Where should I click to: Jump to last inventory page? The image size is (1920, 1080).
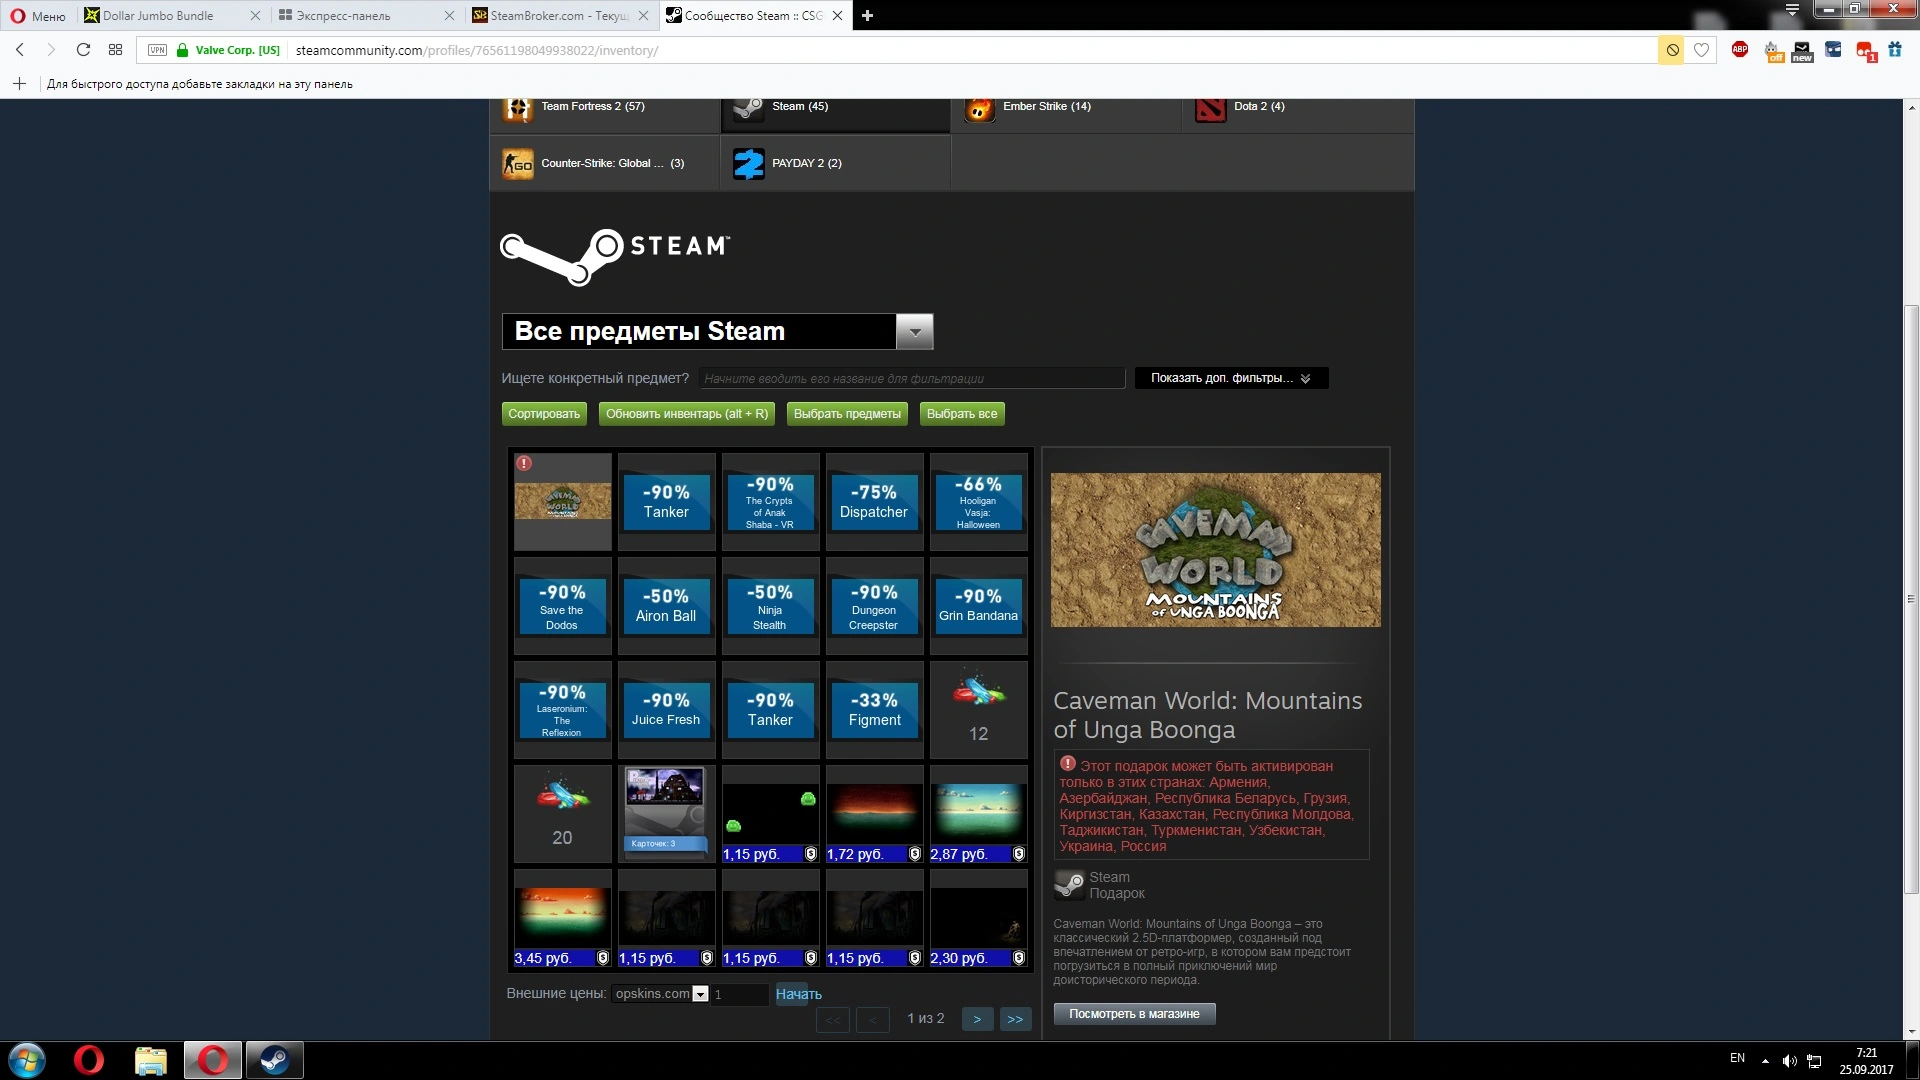(x=1015, y=1019)
